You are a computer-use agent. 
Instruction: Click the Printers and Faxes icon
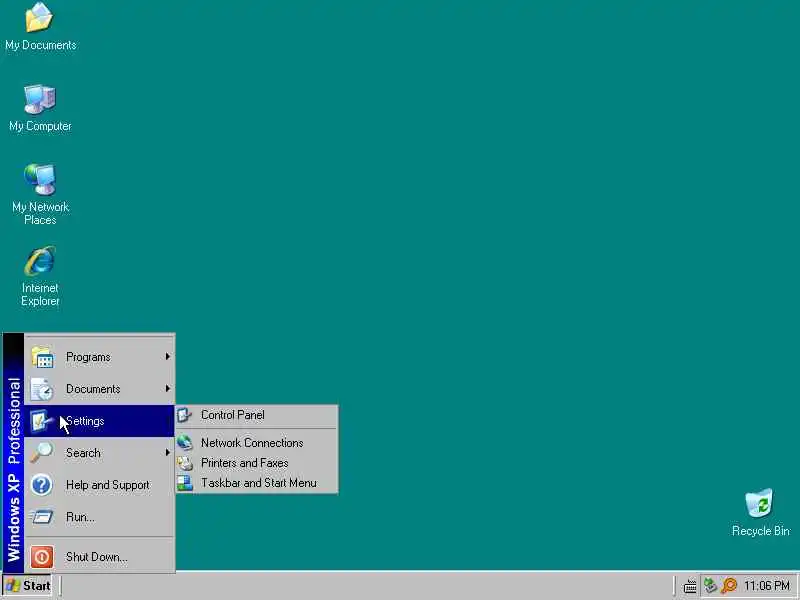pos(185,463)
